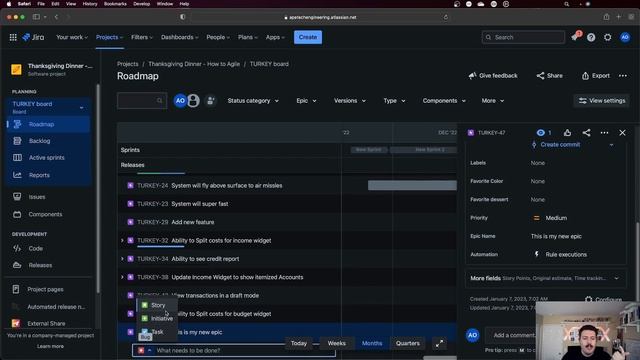Close the TURKEY-47 issue panel
Image resolution: width=640 pixels, height=360 pixels.
click(x=622, y=133)
